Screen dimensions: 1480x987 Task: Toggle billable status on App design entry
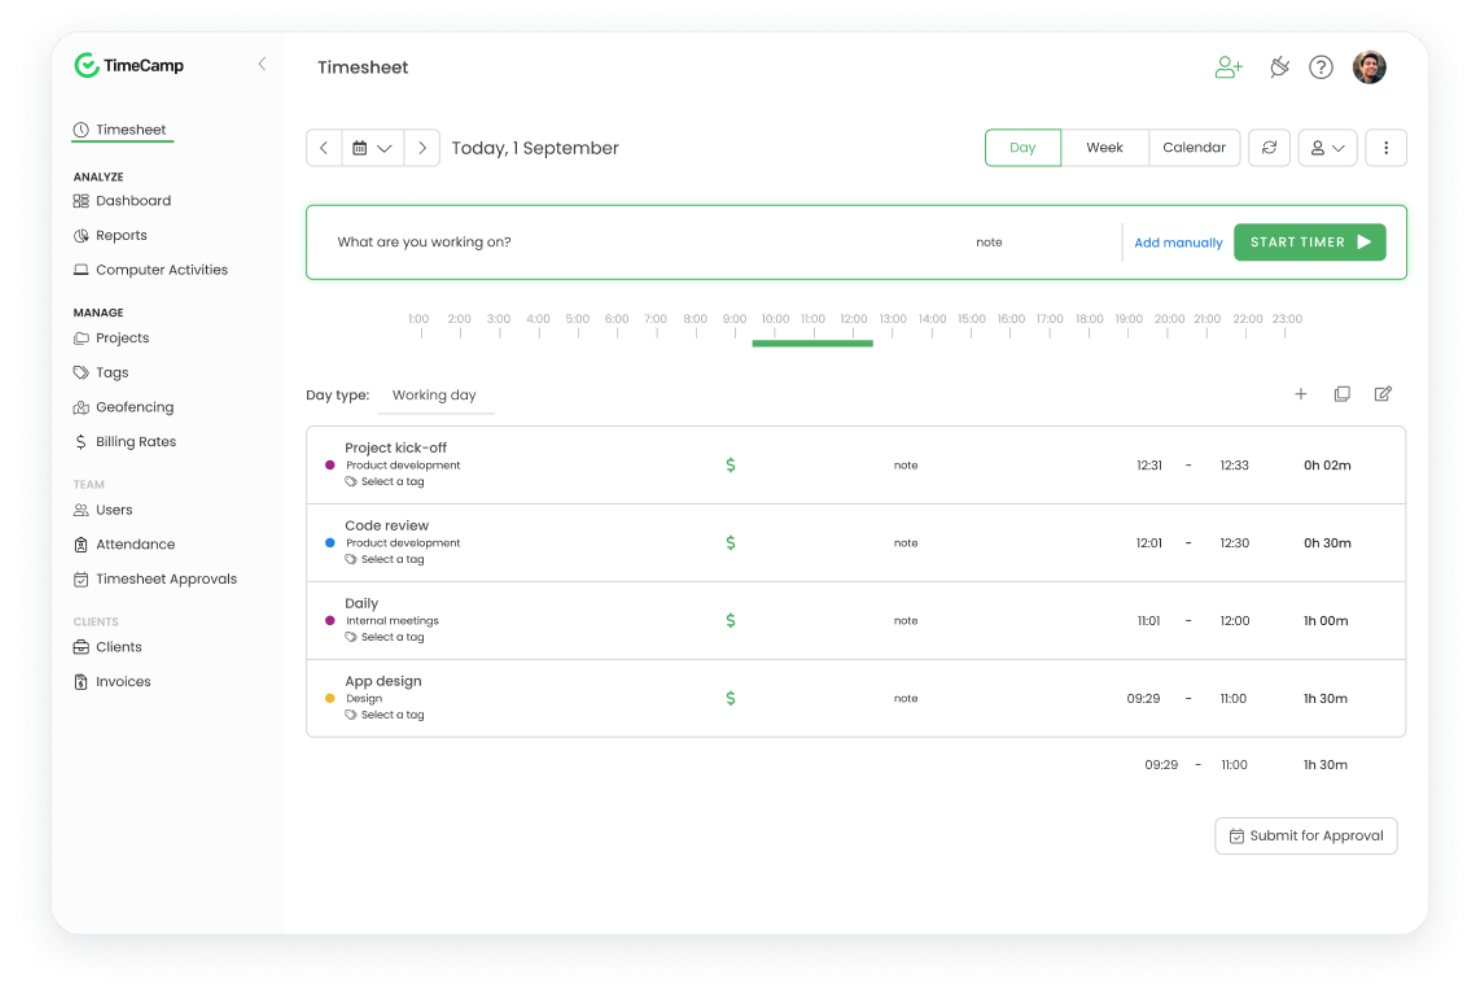coord(731,698)
